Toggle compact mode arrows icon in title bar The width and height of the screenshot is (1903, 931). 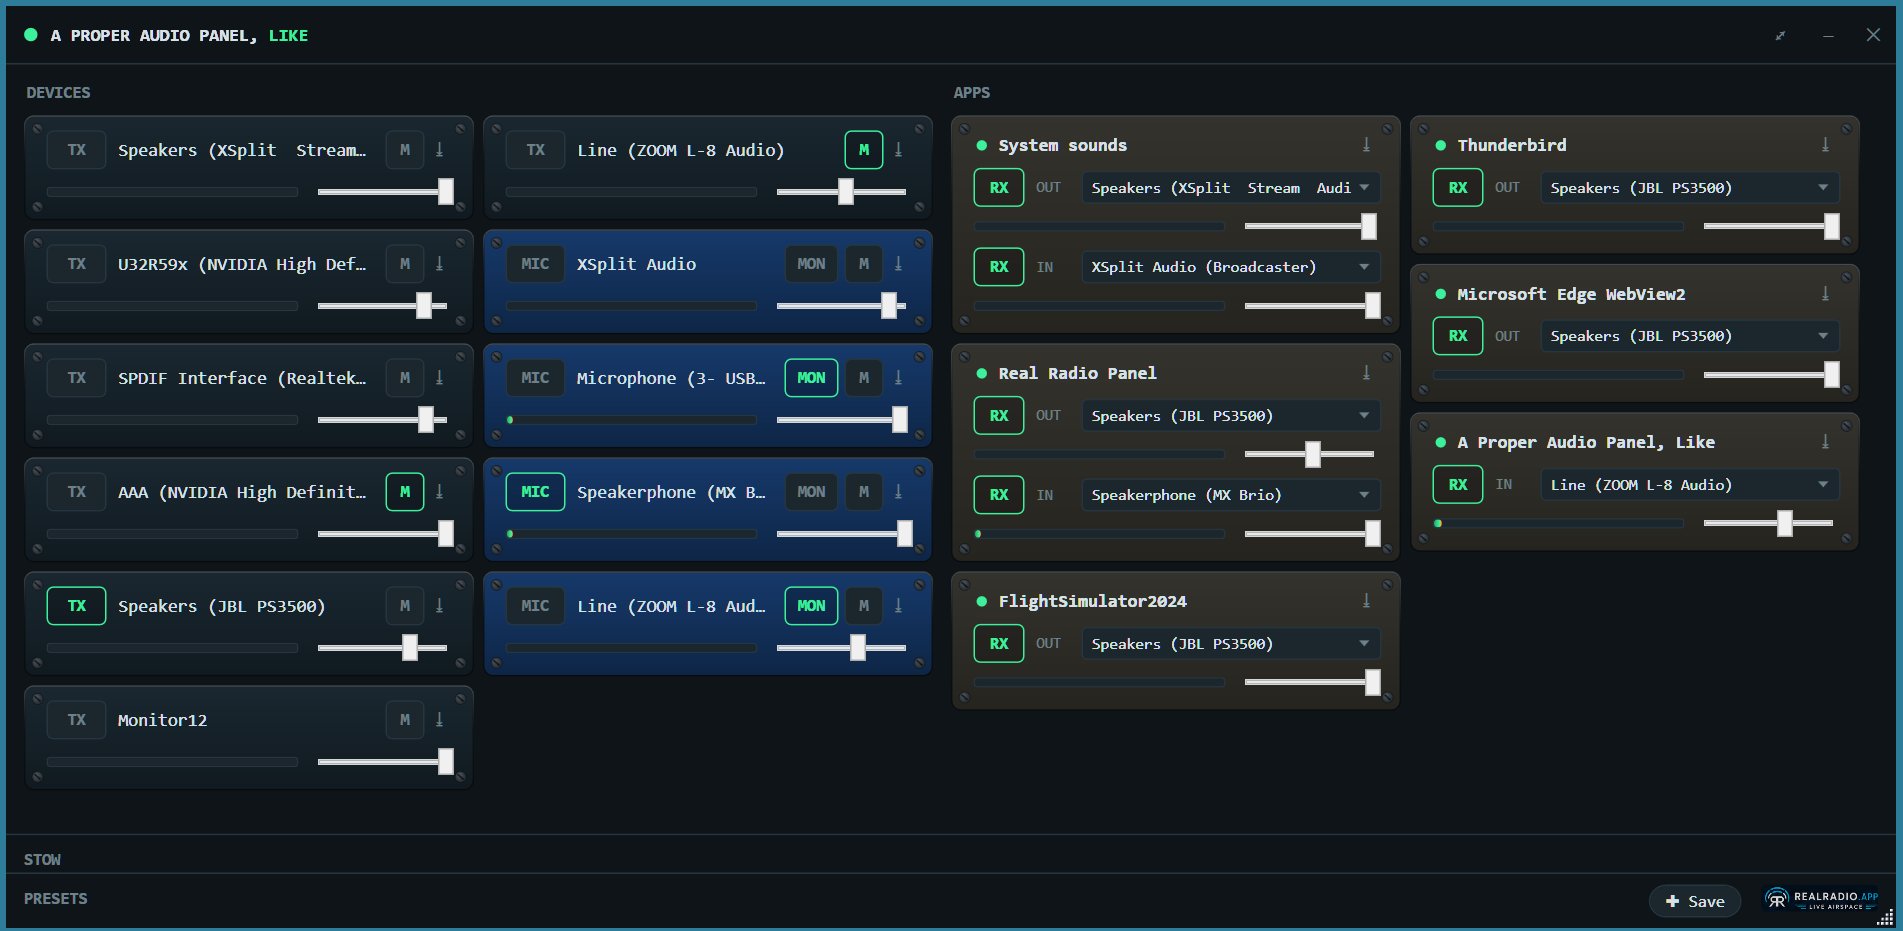coord(1780,35)
